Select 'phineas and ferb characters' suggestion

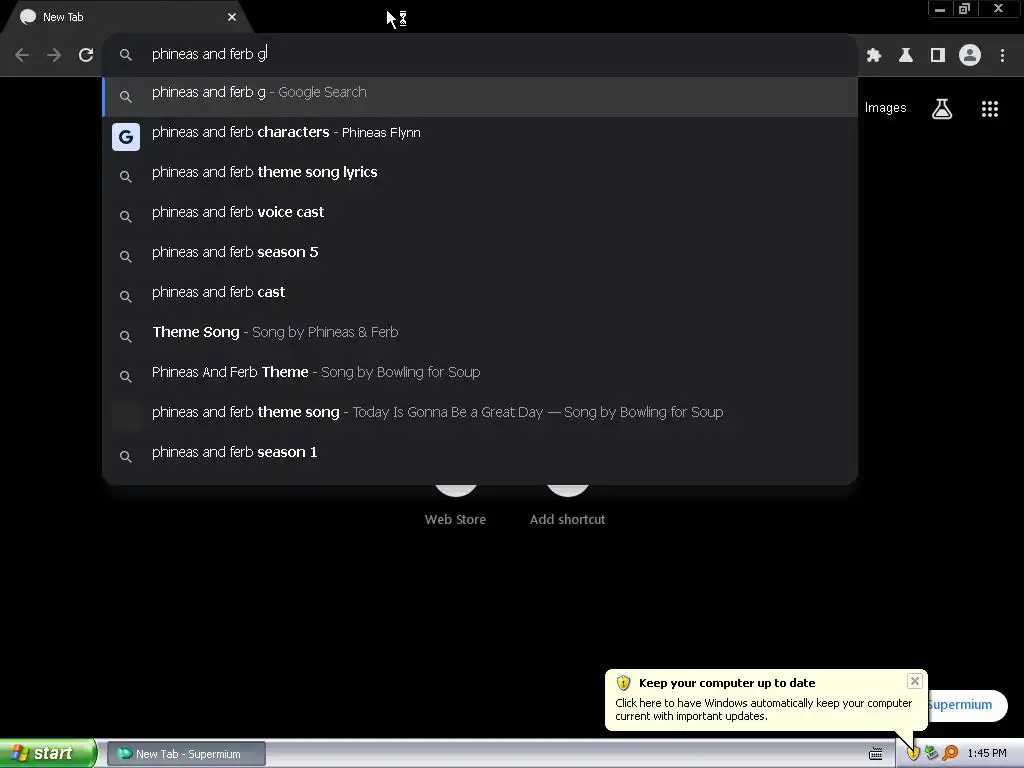pyautogui.click(x=480, y=136)
